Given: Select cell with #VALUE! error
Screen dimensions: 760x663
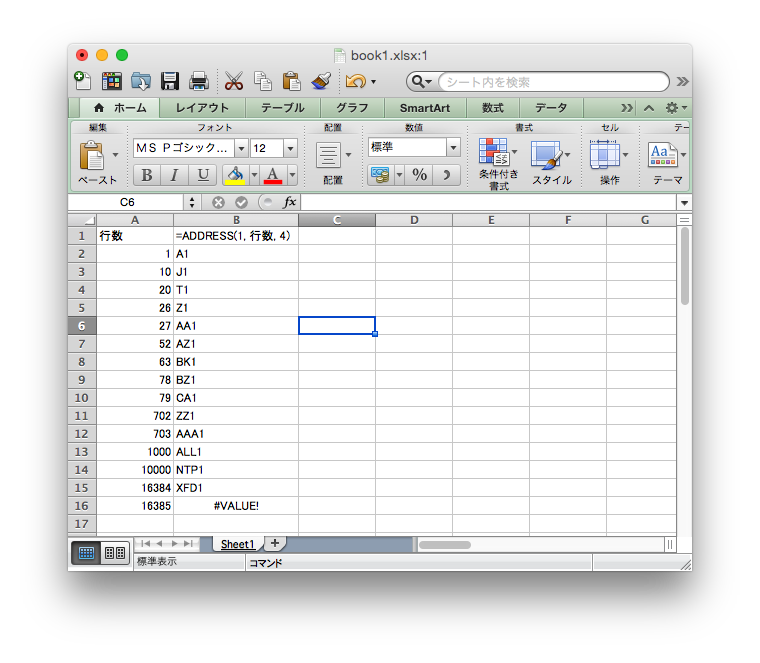Looking at the screenshot, I should [x=236, y=505].
